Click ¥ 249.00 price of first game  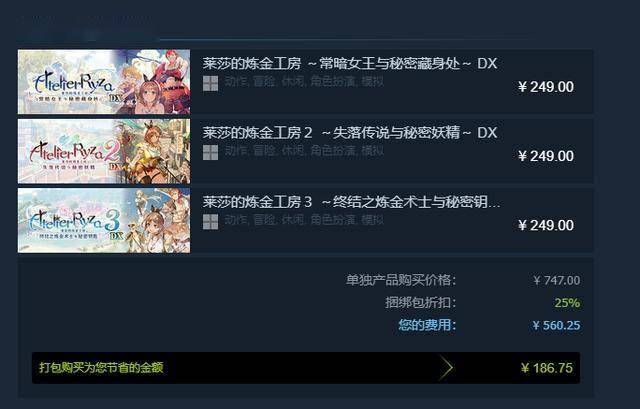pos(546,87)
